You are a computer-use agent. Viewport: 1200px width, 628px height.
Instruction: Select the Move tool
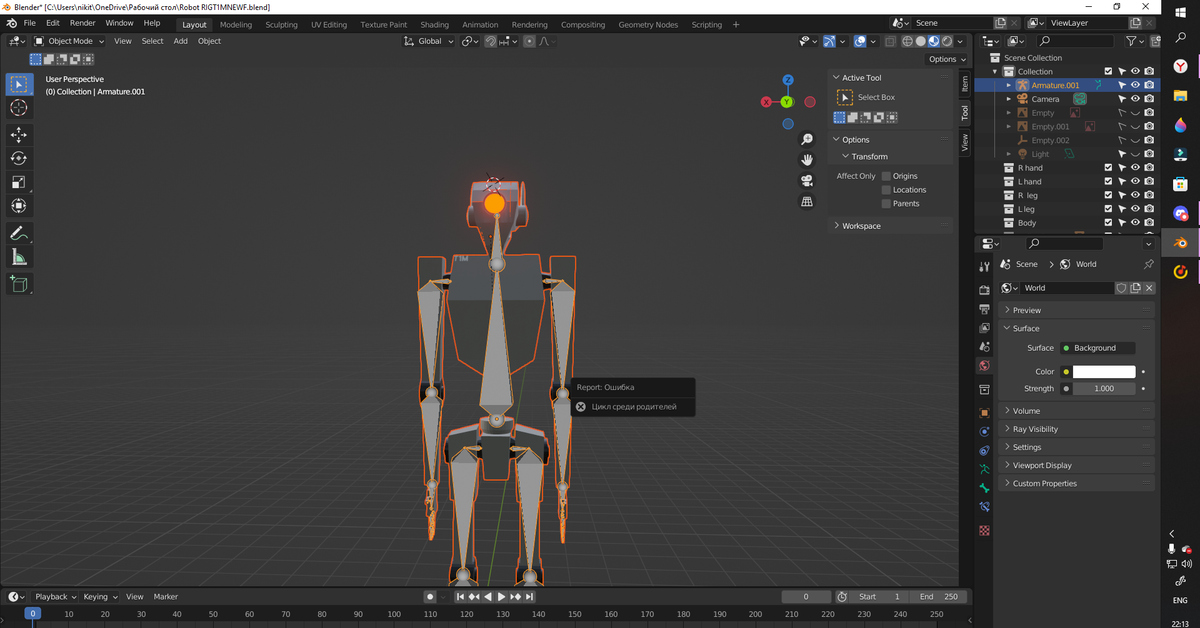(x=18, y=134)
